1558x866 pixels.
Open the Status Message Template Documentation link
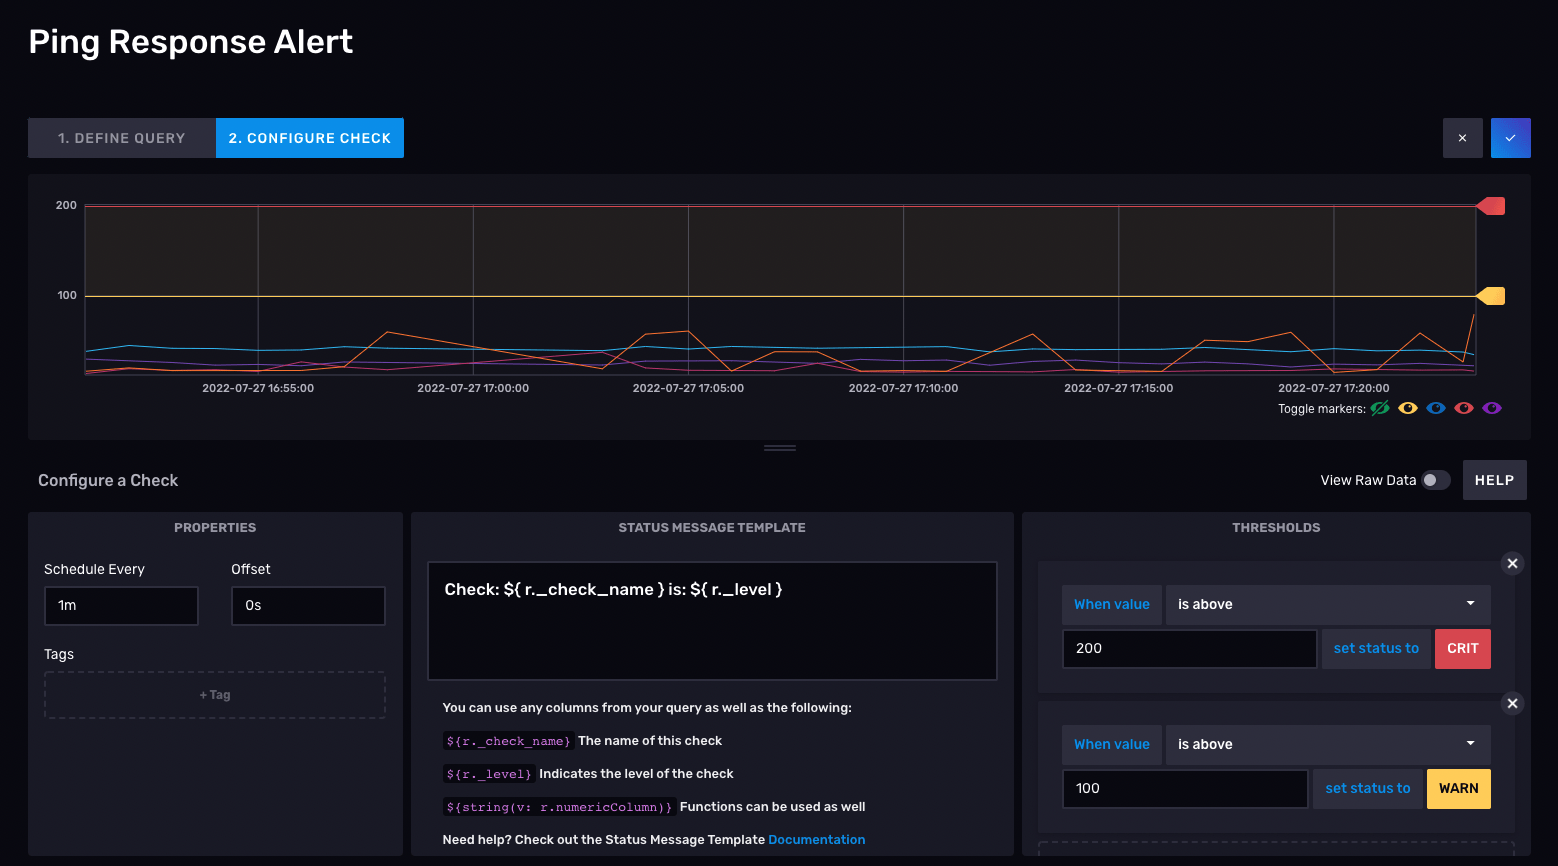[x=817, y=840]
